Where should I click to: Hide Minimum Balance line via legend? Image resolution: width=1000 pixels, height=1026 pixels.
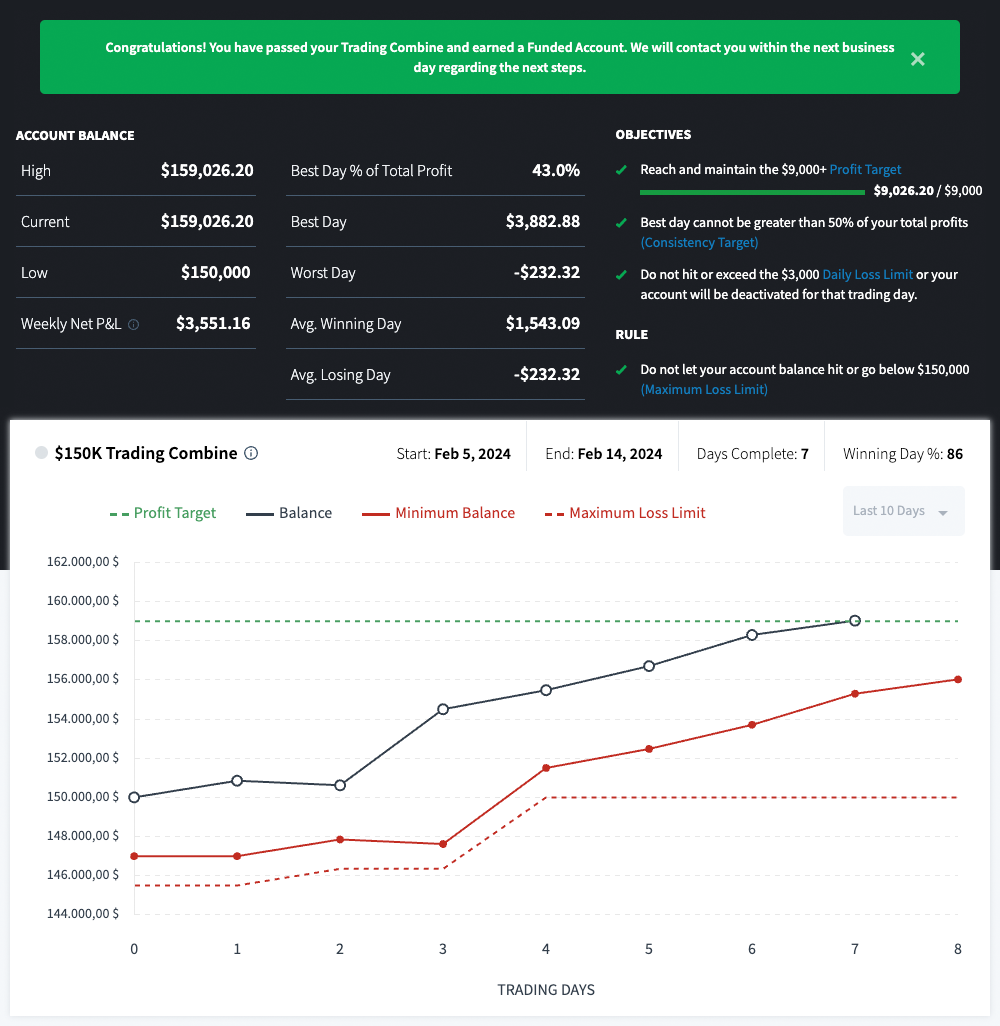pos(439,513)
